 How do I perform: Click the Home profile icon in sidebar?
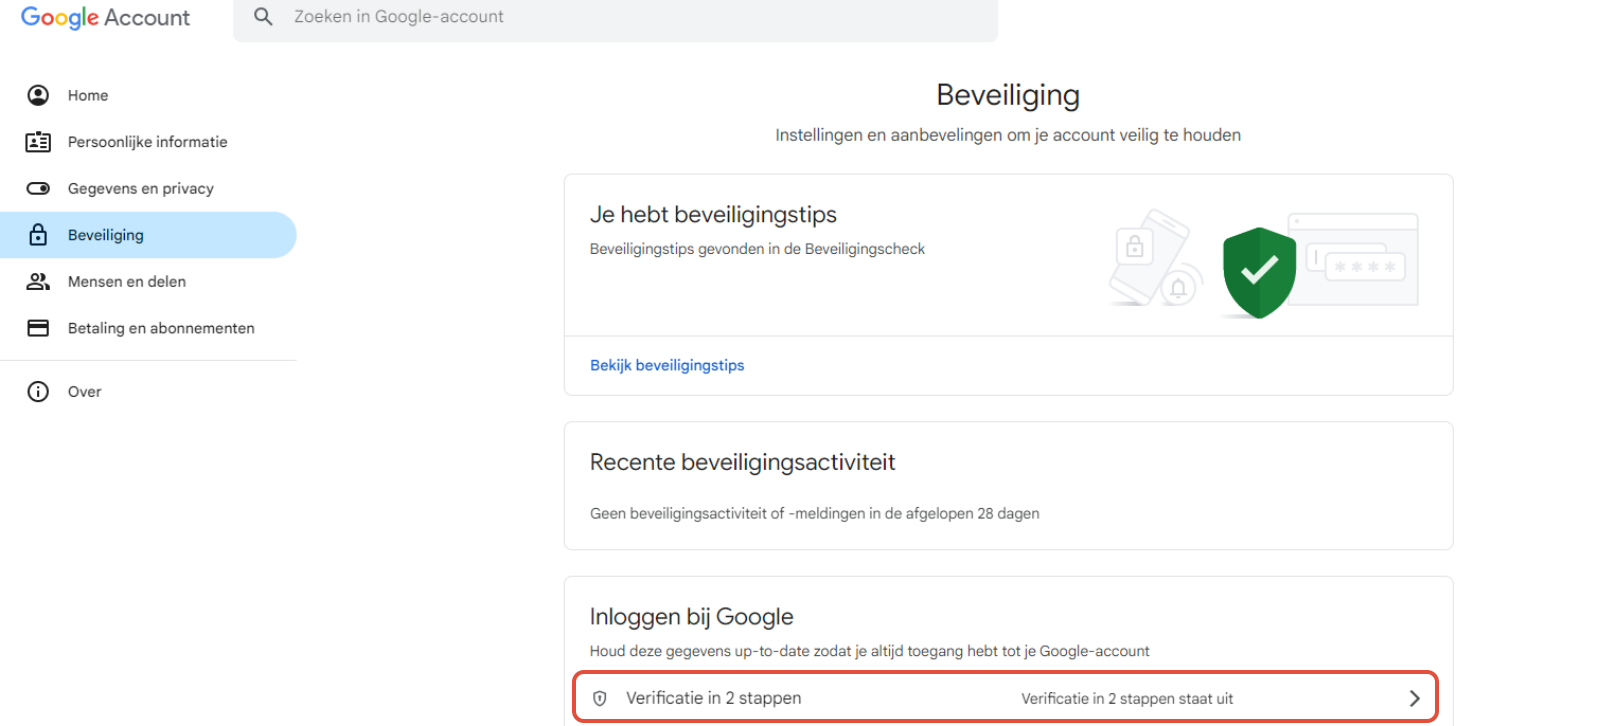(x=38, y=95)
